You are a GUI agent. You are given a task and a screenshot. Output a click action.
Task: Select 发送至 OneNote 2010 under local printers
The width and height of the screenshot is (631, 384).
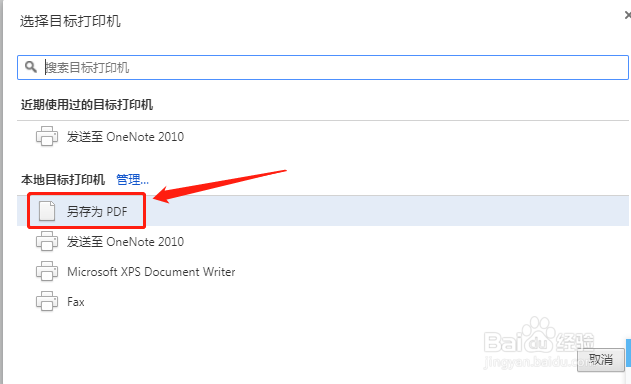click(125, 242)
